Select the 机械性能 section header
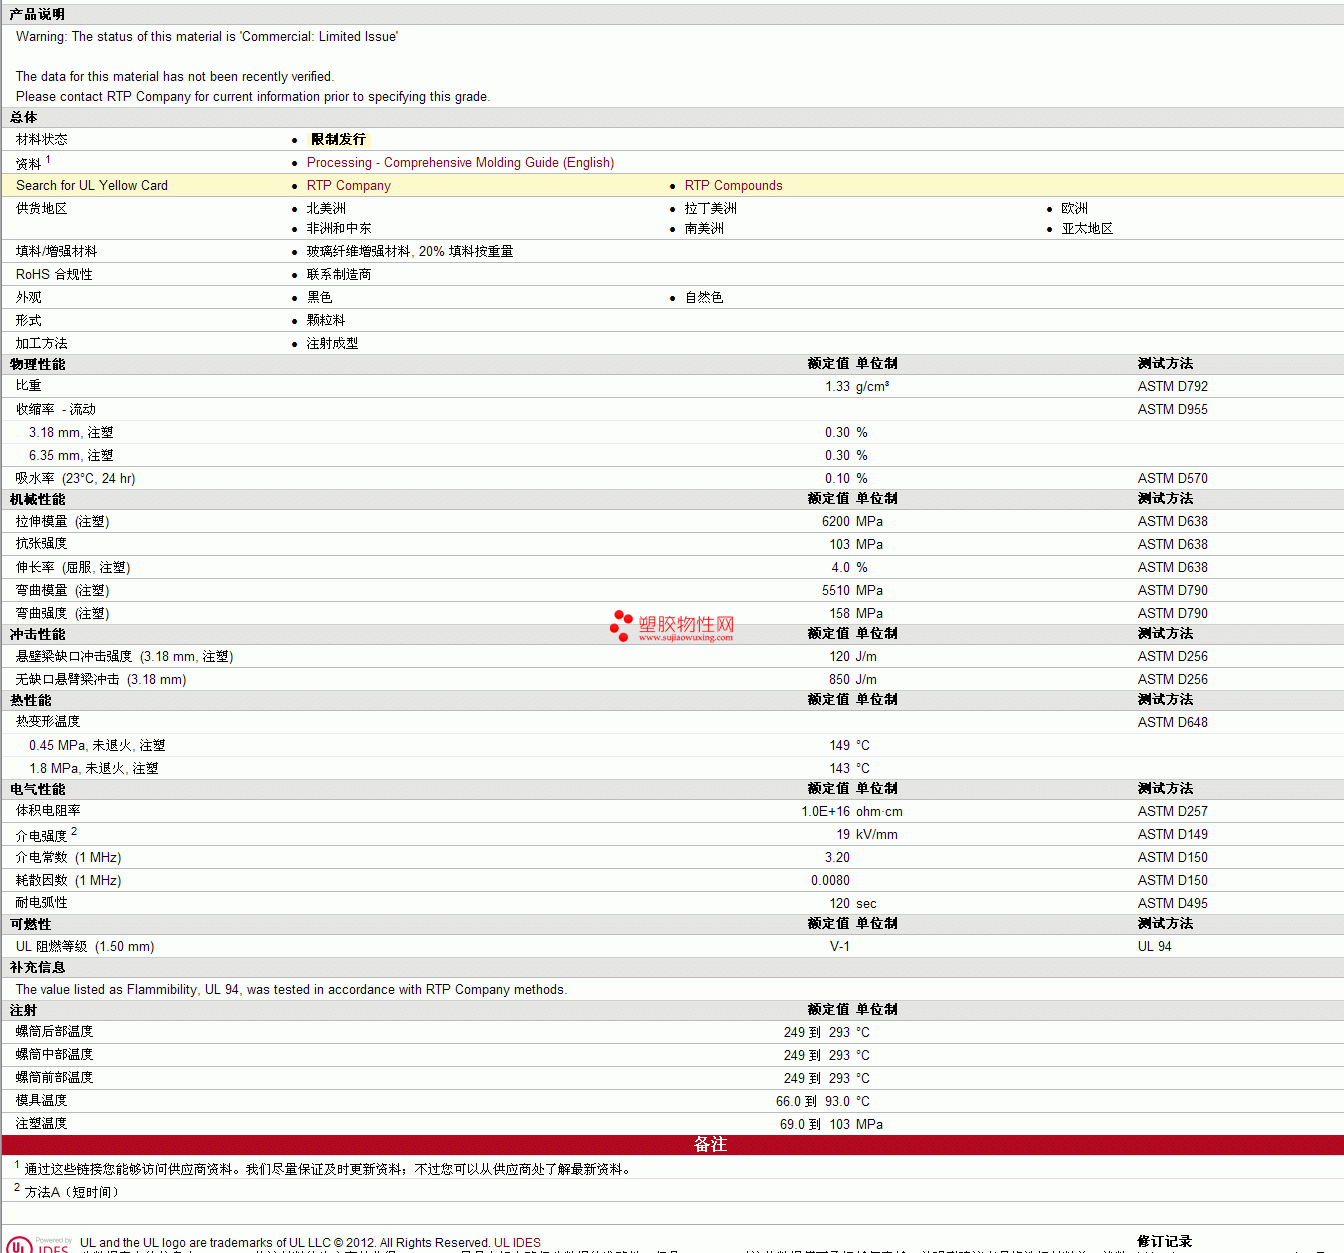This screenshot has height=1253, width=1344. click(x=37, y=499)
